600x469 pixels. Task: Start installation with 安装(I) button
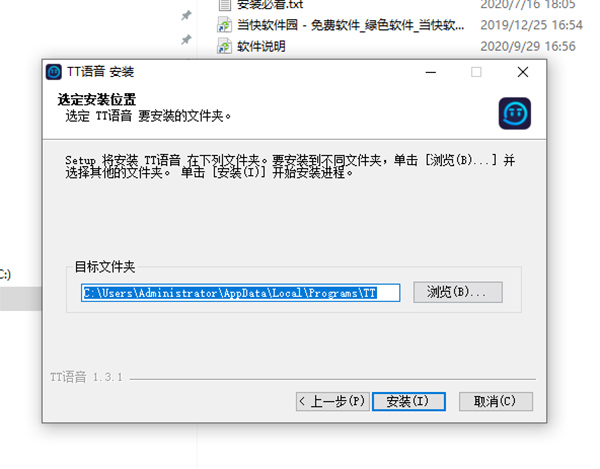tap(409, 402)
